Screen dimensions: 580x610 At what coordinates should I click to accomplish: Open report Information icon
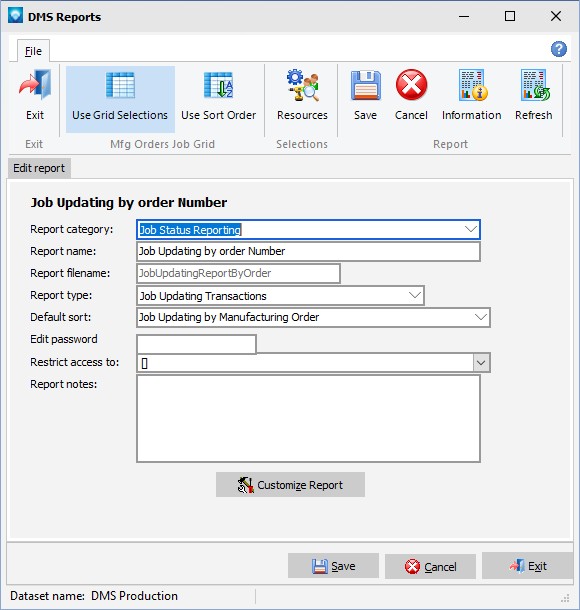pos(472,85)
